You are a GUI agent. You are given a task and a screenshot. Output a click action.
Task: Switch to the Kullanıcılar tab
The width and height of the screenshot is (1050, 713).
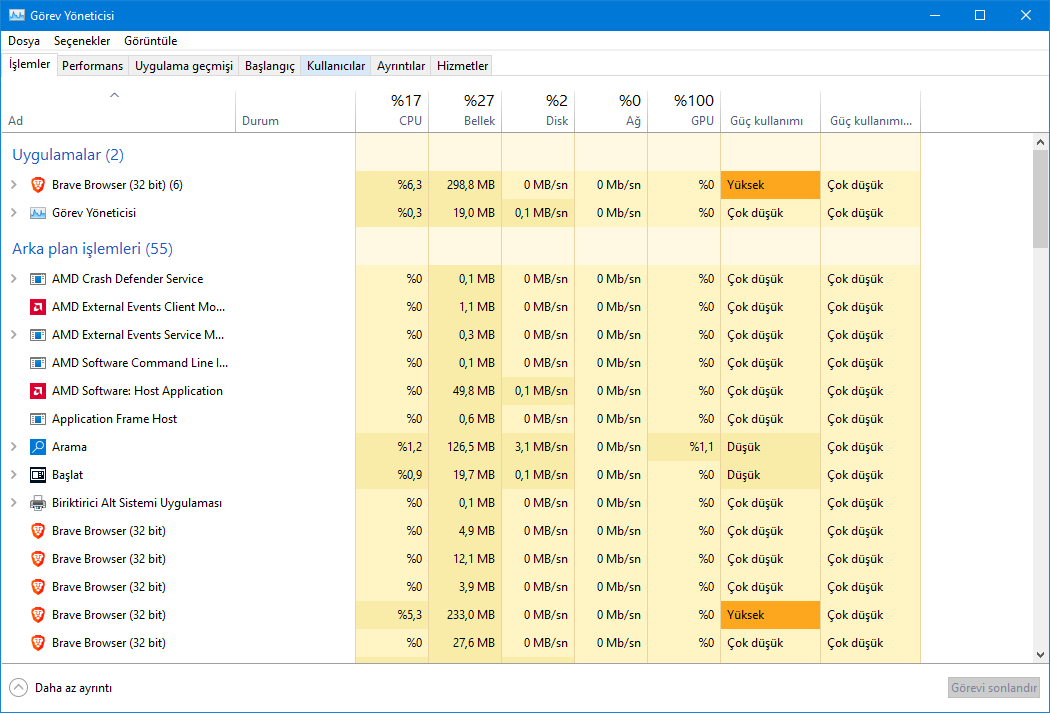point(336,66)
